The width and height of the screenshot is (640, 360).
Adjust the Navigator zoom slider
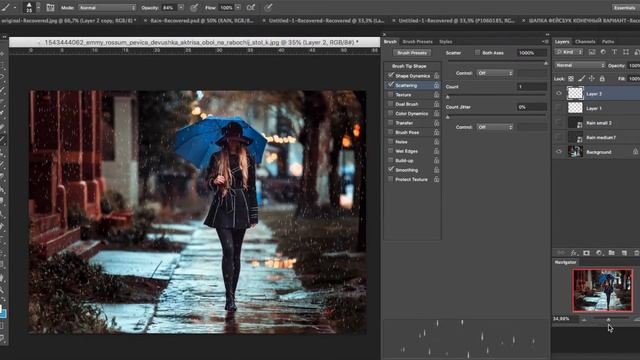tap(609, 320)
